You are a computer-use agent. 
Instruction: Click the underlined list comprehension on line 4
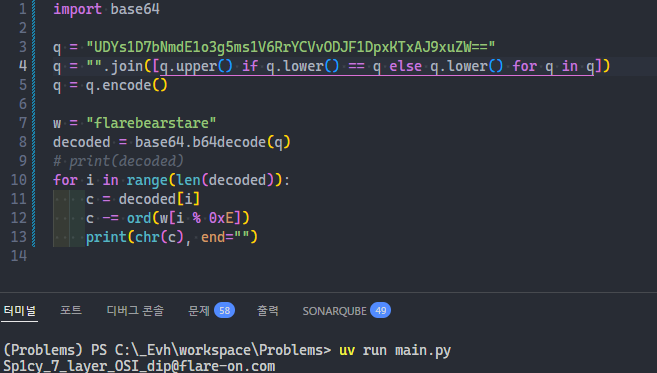[377, 66]
